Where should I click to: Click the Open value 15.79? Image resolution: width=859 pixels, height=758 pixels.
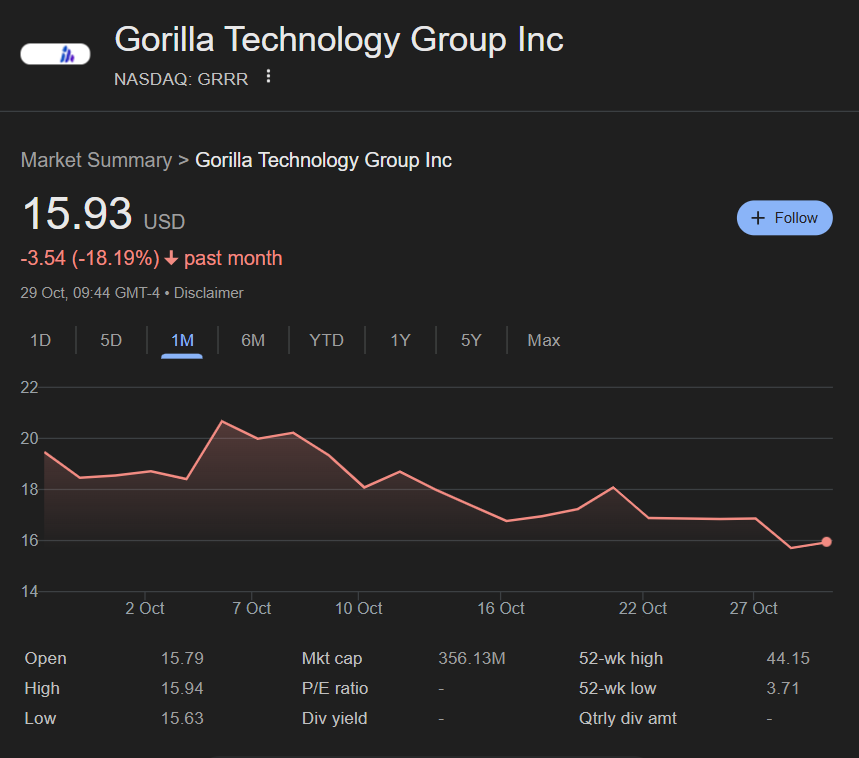[x=182, y=658]
